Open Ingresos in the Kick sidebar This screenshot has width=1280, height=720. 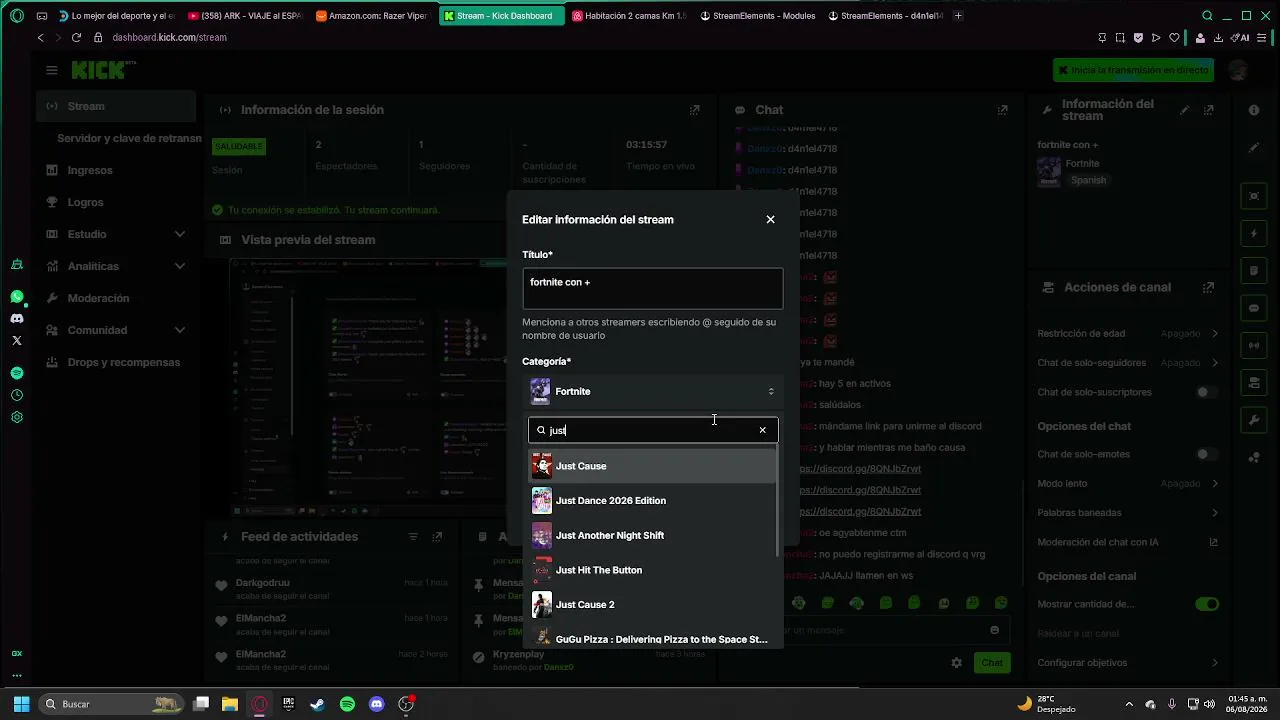pos(116,170)
